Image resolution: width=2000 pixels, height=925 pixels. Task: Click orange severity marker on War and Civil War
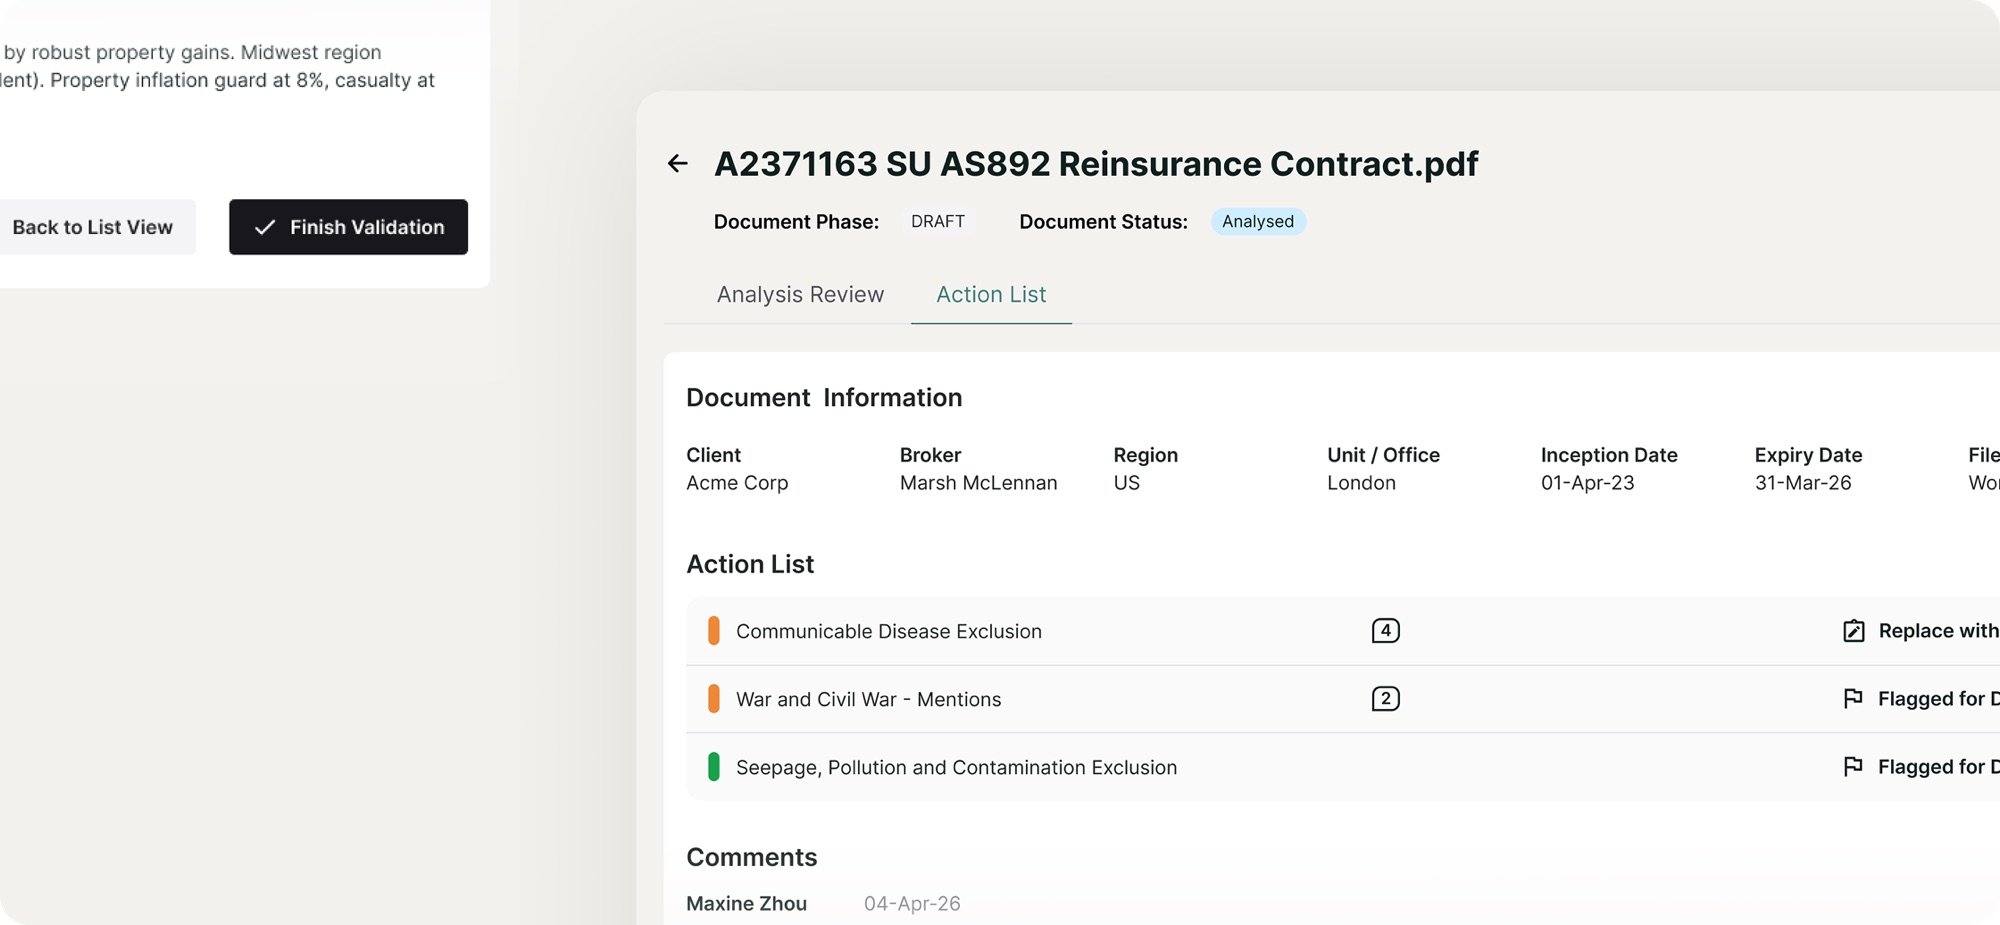(x=714, y=698)
